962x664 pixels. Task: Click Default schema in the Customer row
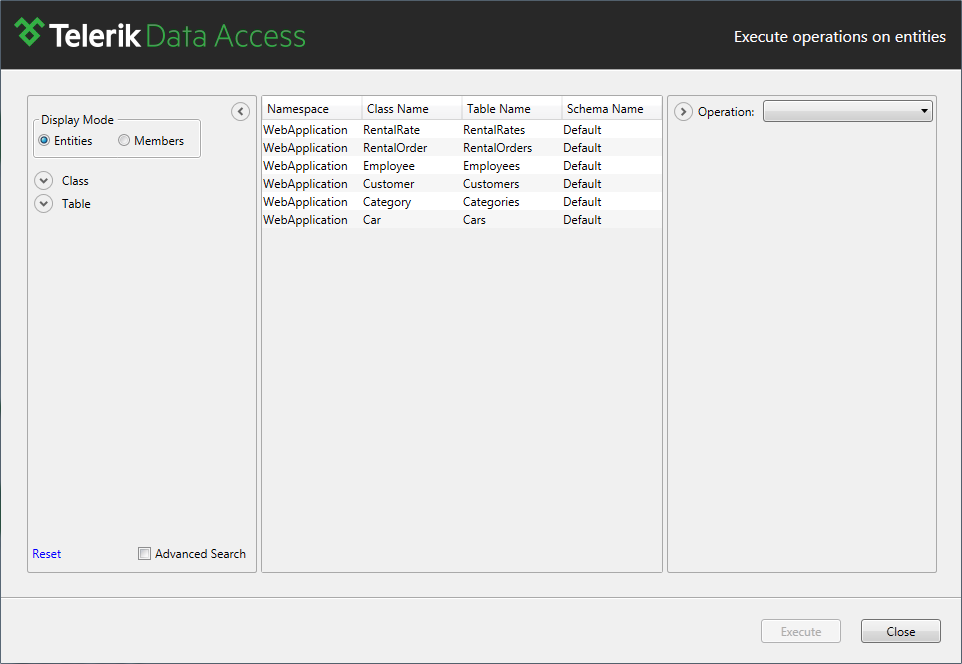point(582,183)
